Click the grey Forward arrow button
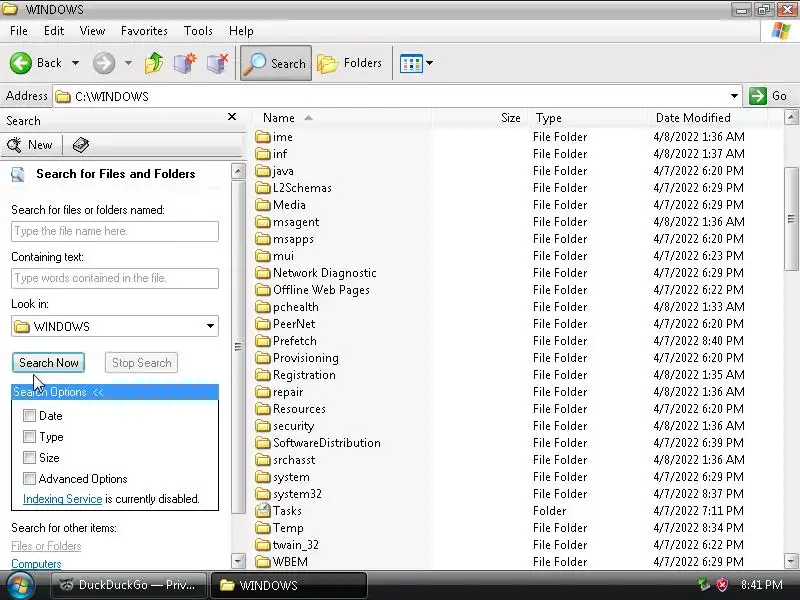The image size is (800, 600). point(104,63)
